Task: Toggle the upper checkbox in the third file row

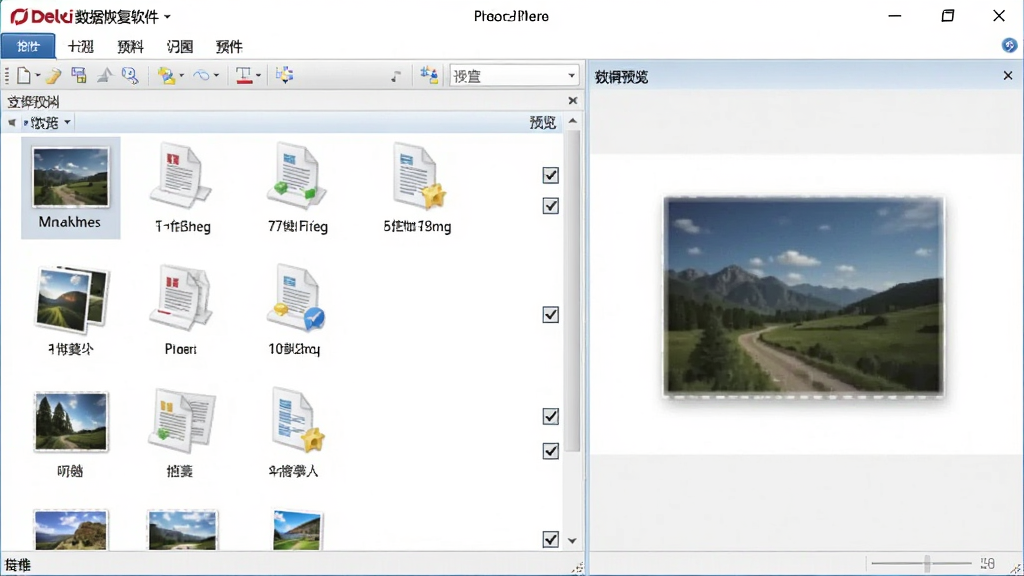Action: point(551,416)
